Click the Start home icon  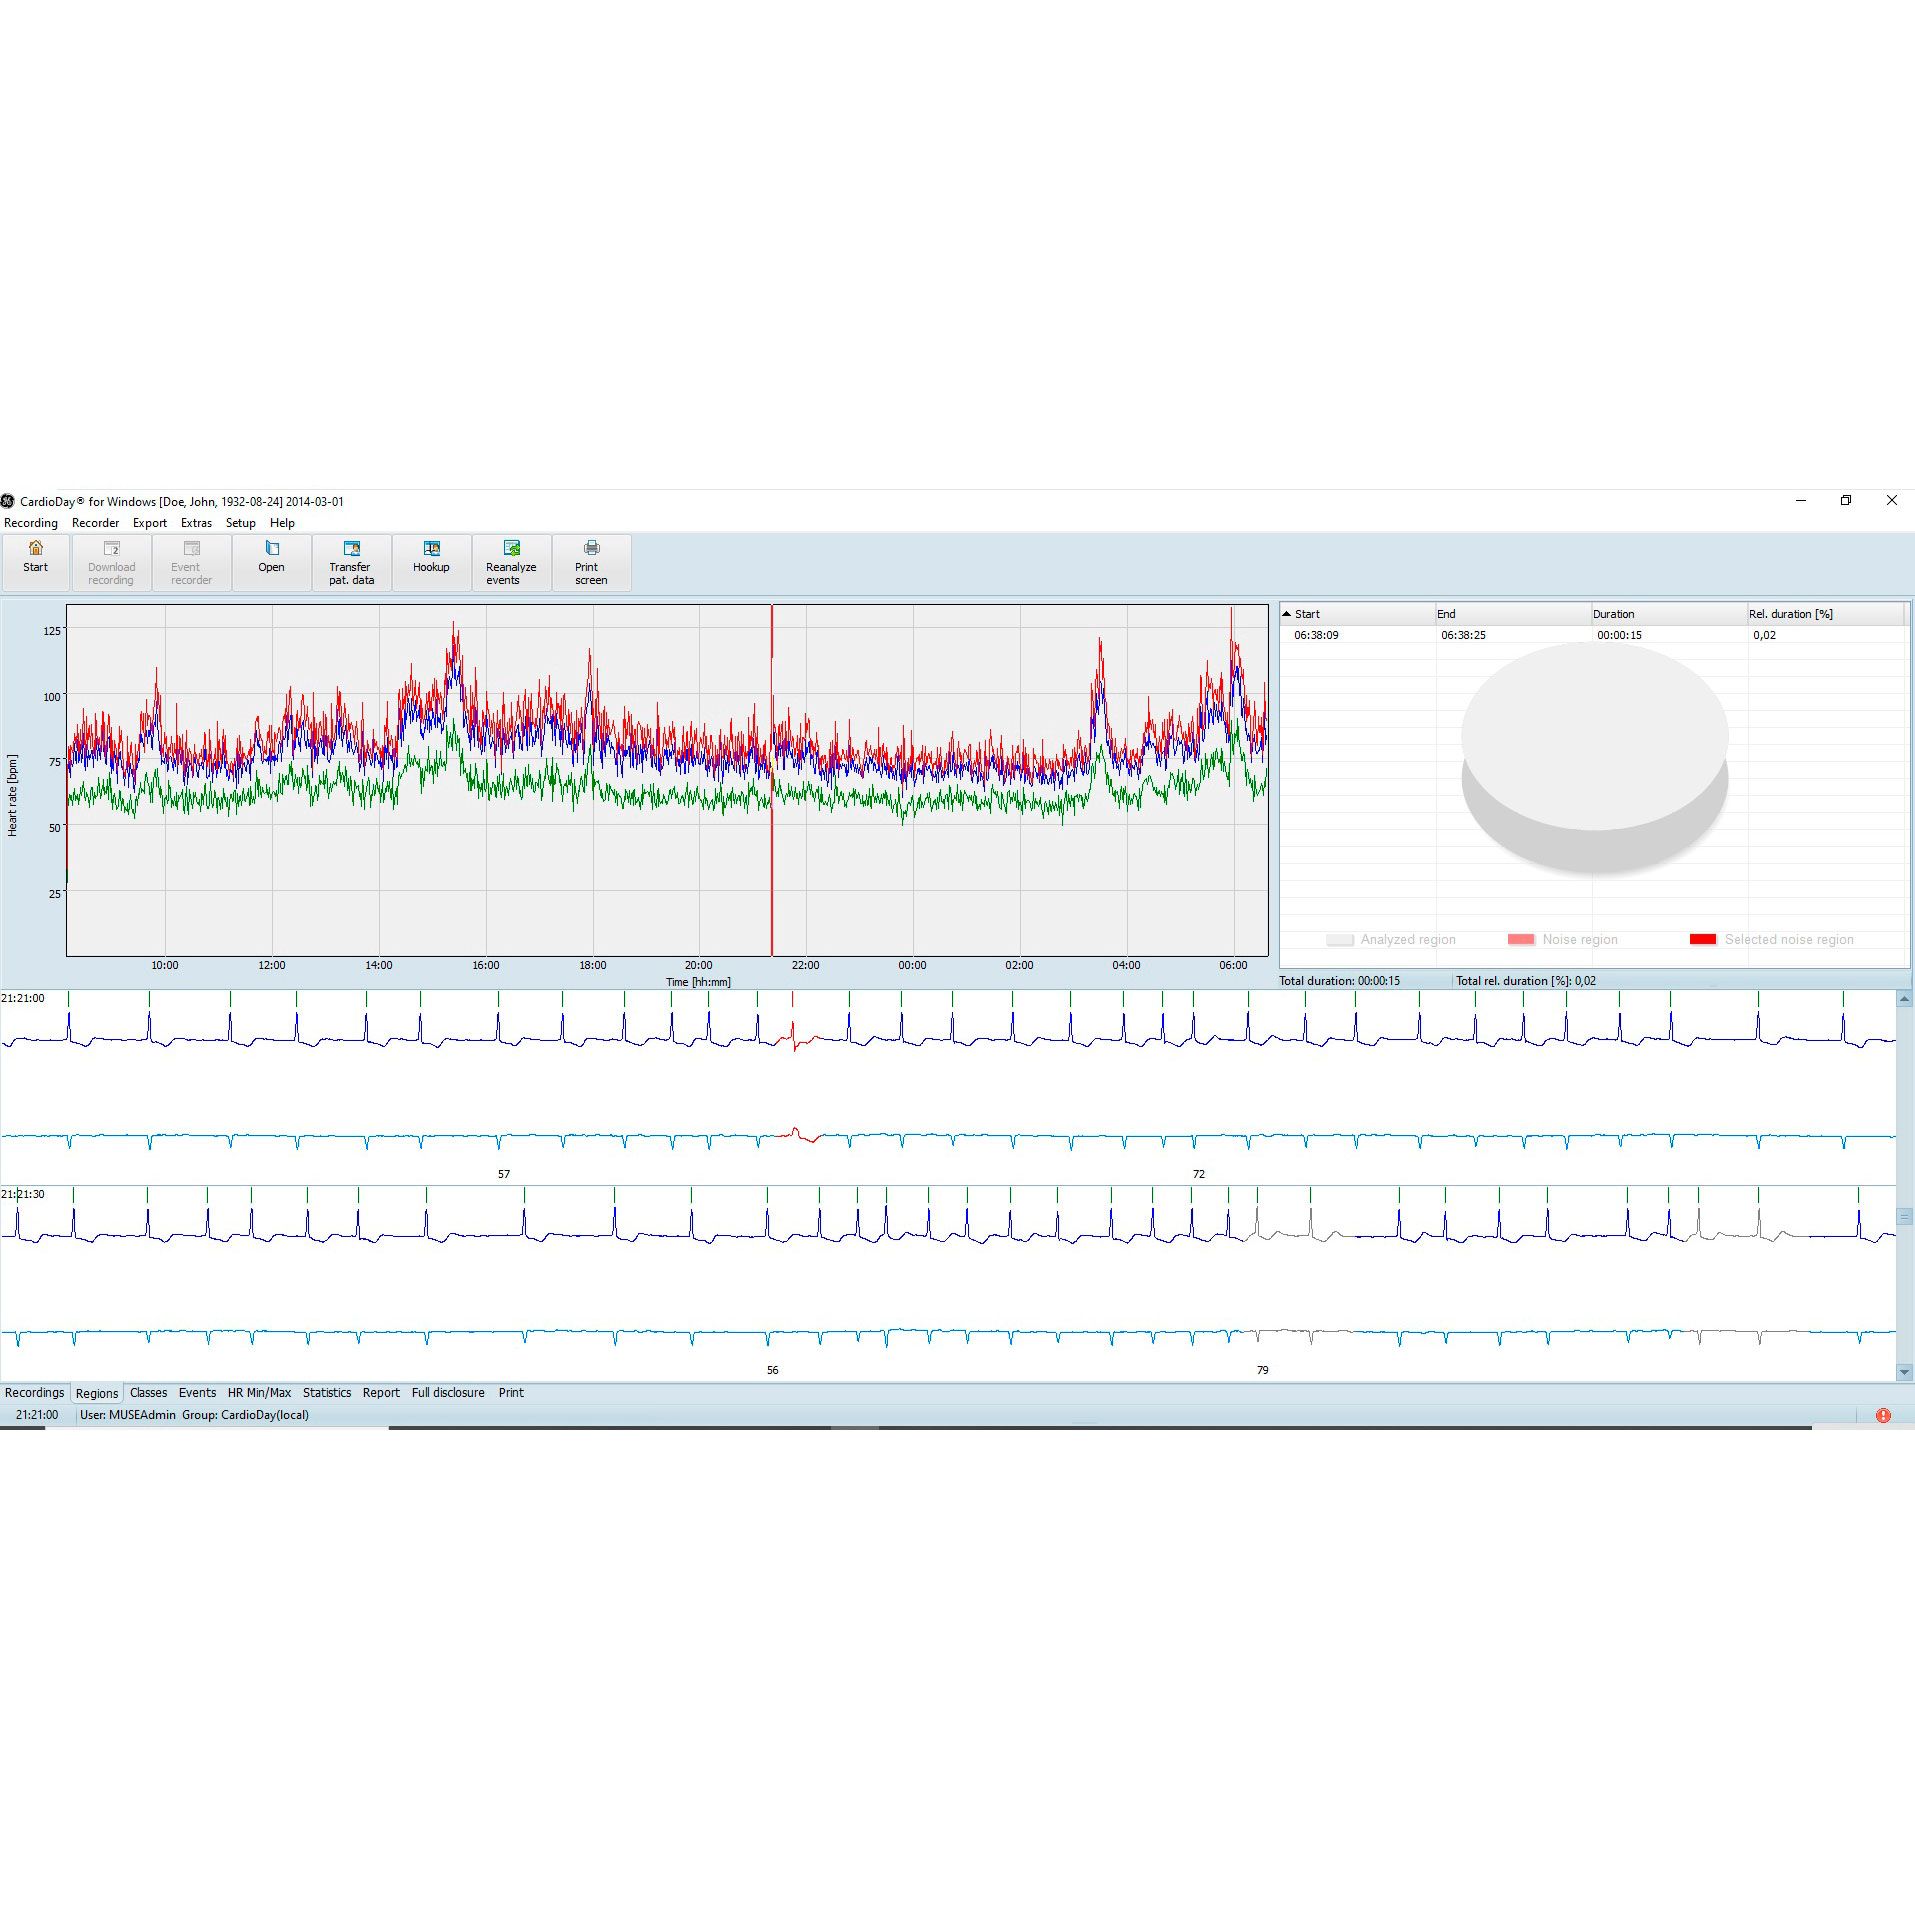36,549
